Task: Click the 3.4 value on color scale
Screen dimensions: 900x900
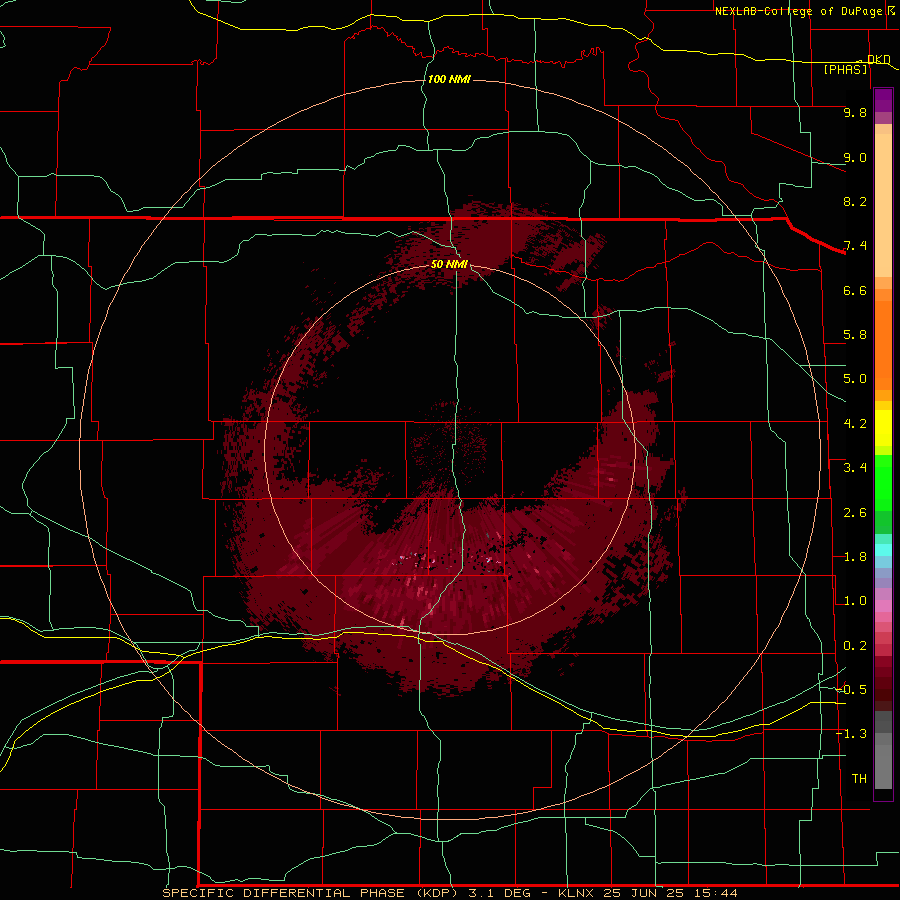Action: pyautogui.click(x=855, y=468)
